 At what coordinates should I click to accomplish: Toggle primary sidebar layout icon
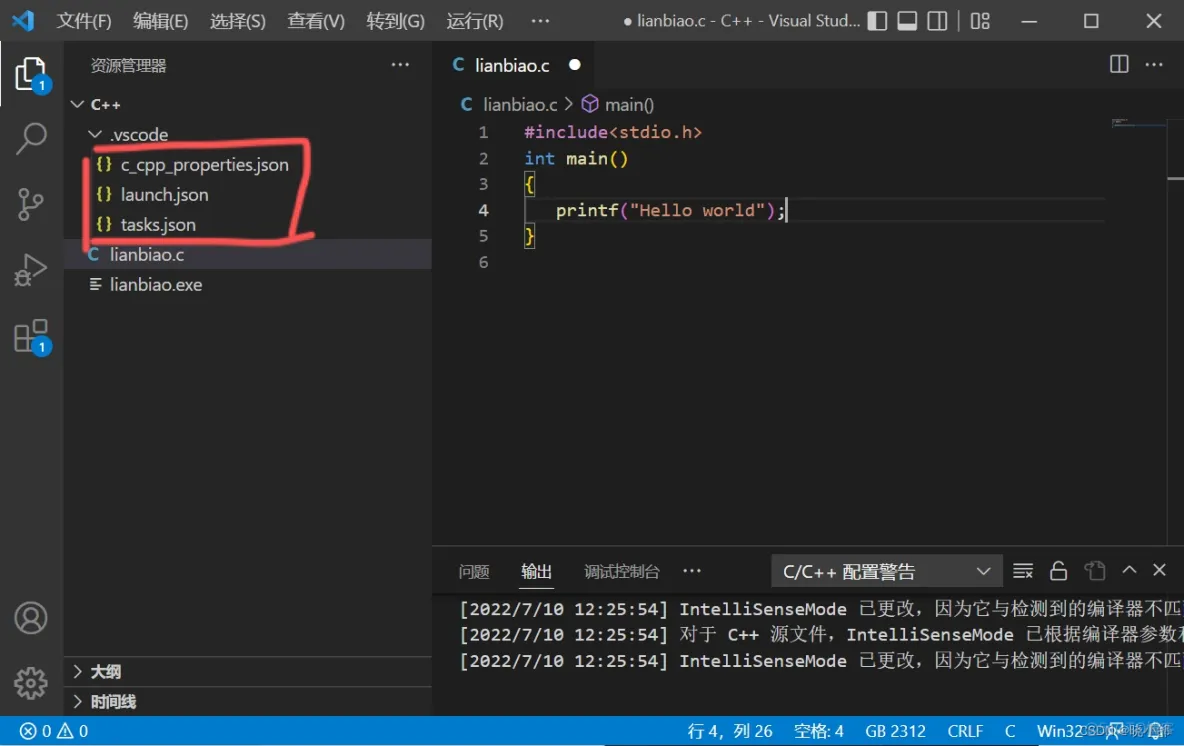click(x=877, y=20)
